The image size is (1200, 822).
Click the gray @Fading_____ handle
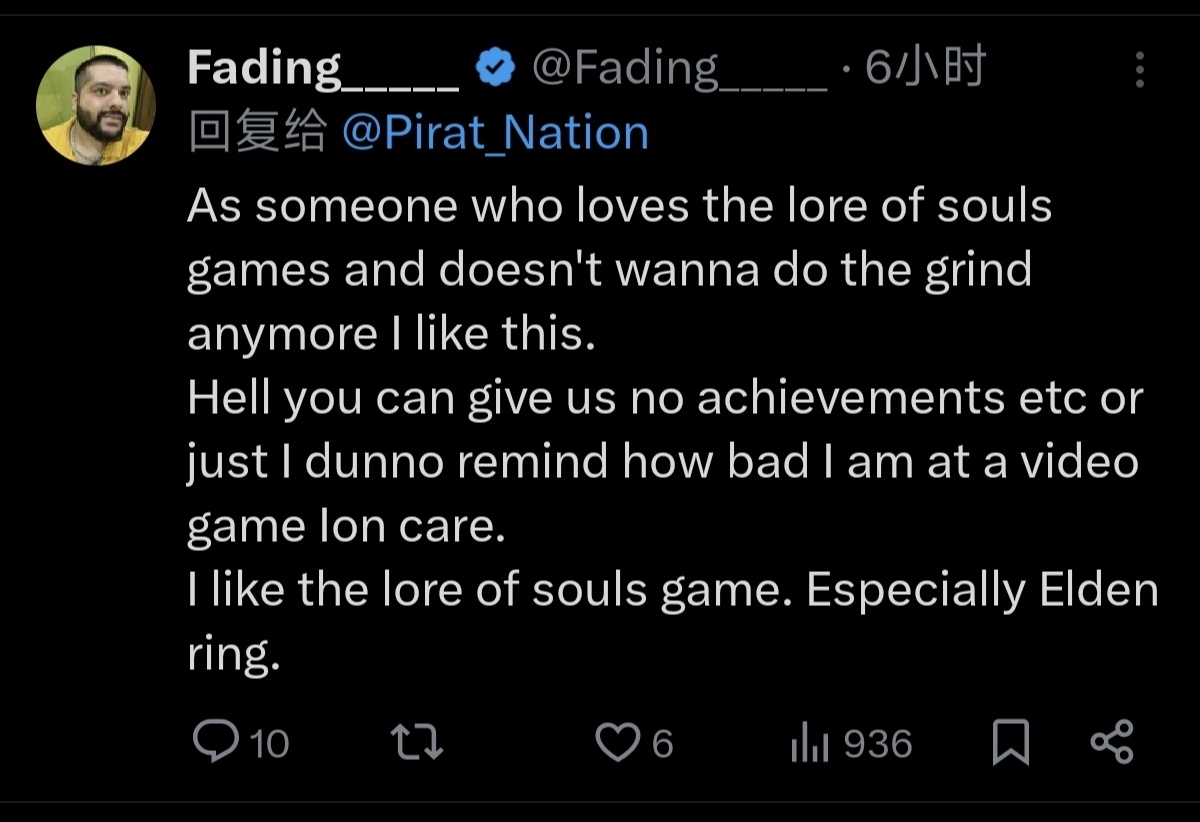678,68
